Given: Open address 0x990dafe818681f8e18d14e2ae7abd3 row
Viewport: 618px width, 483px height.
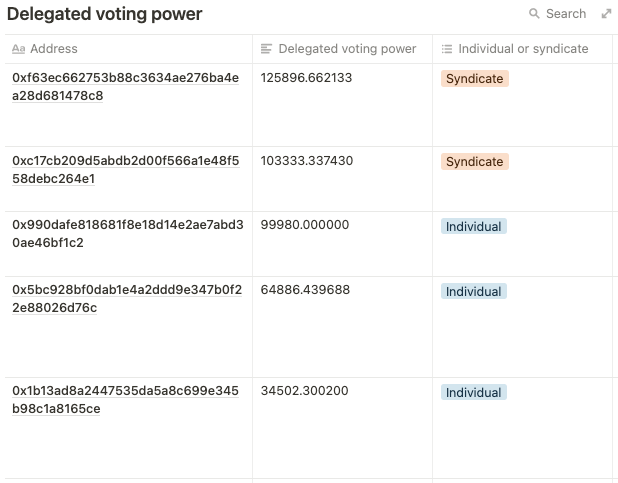Looking at the screenshot, I should point(127,226).
